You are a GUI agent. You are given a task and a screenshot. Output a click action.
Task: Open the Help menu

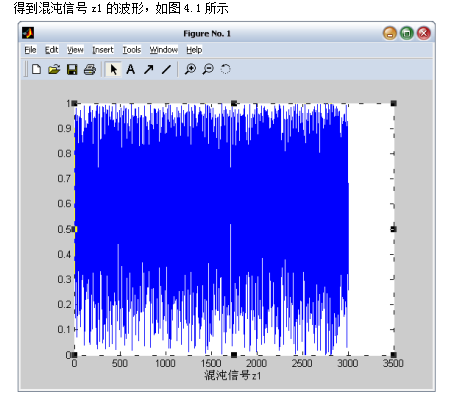point(194,50)
